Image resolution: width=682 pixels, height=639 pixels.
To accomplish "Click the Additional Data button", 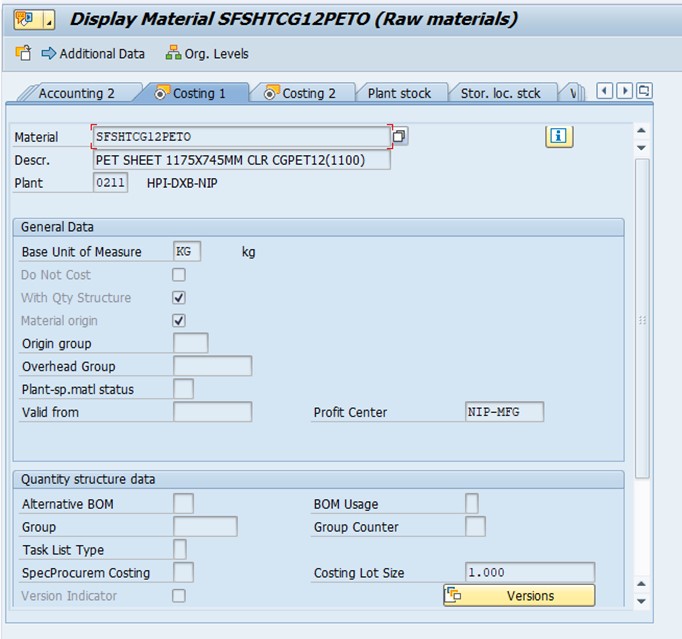I will [92, 54].
